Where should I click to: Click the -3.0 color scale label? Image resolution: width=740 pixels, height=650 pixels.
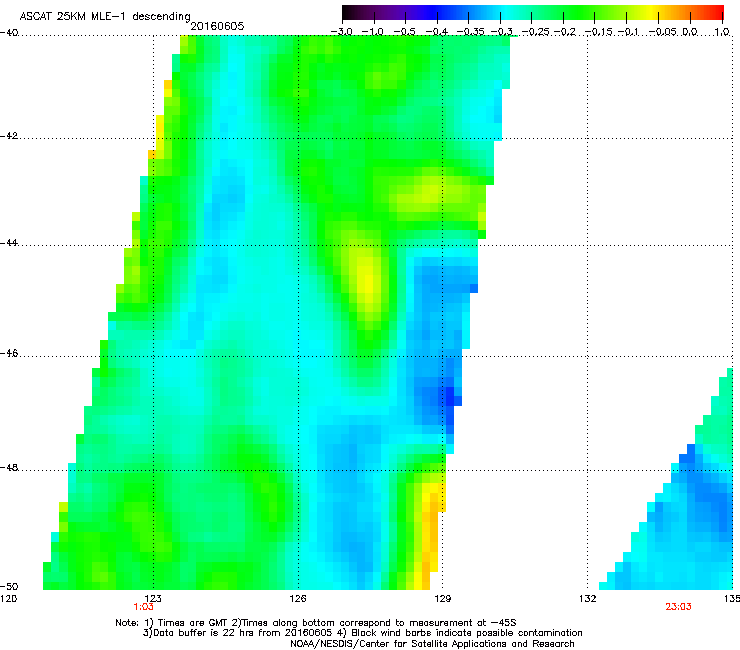point(342,32)
